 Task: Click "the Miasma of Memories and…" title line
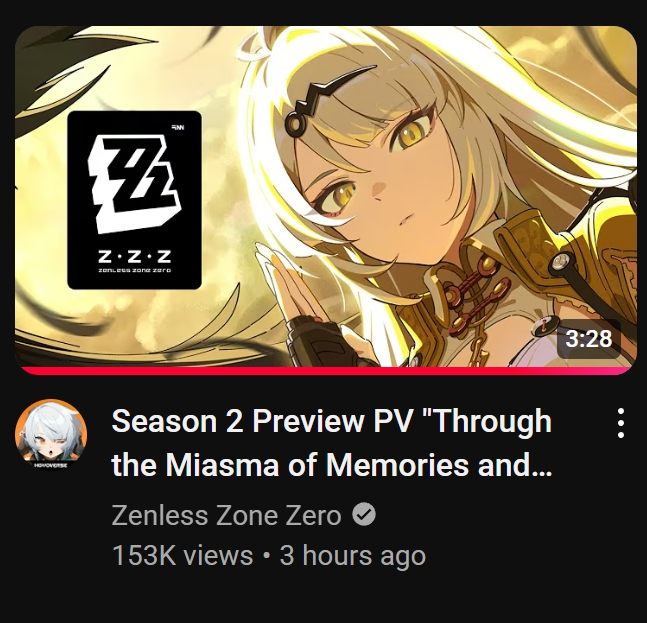click(331, 465)
